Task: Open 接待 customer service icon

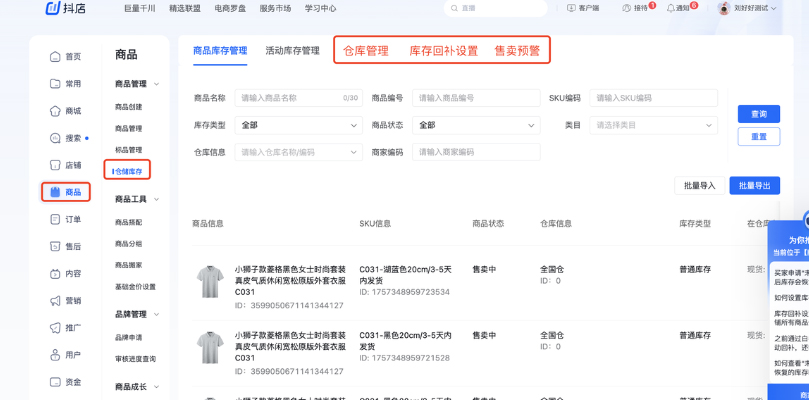Action: tap(627, 8)
